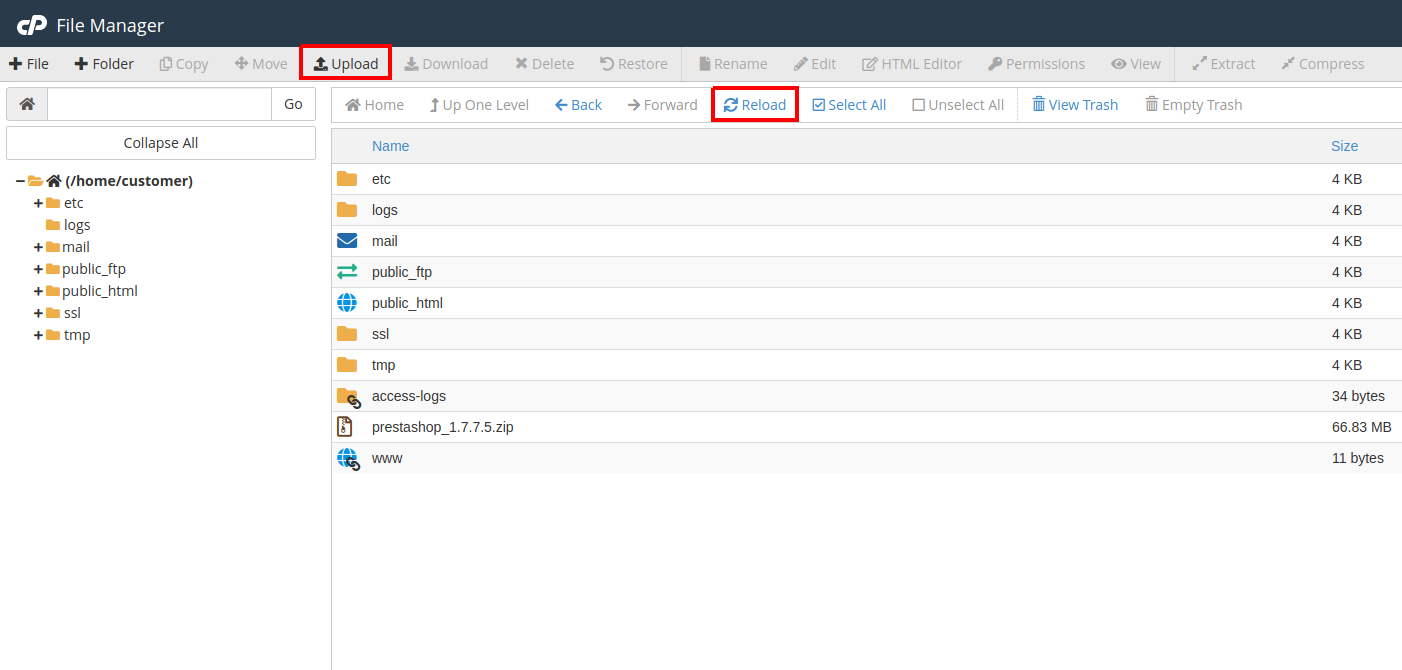Viewport: 1402px width, 670px height.
Task: Focus the path input field
Action: click(x=159, y=104)
